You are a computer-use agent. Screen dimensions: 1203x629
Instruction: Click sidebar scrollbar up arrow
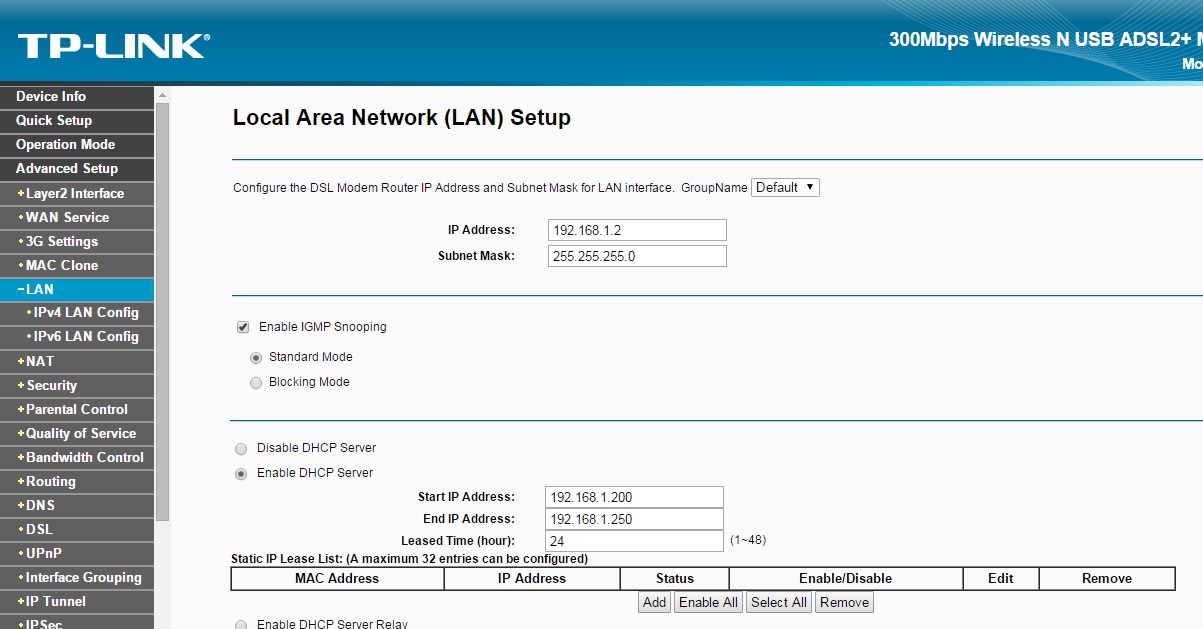click(x=162, y=94)
